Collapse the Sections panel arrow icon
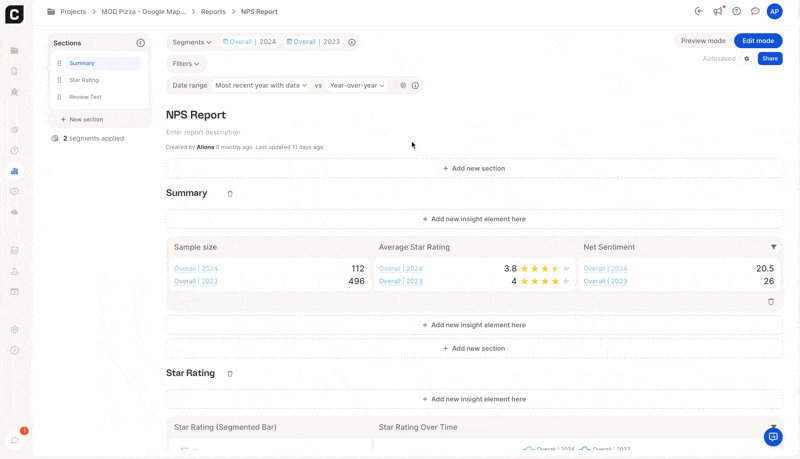 point(140,43)
